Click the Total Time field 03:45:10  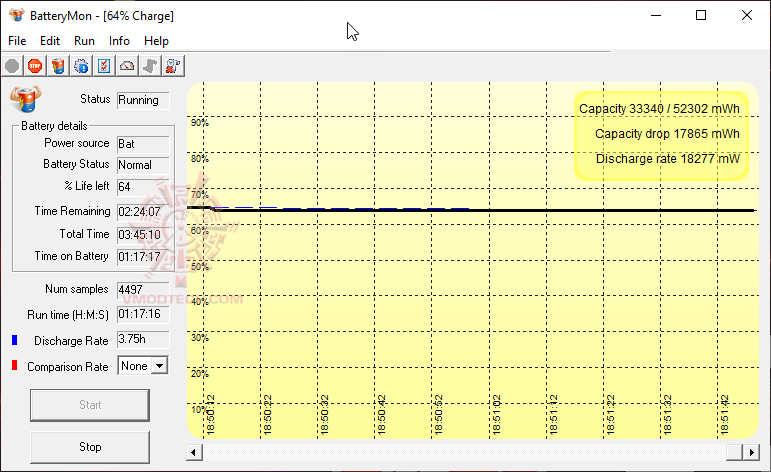pos(143,235)
